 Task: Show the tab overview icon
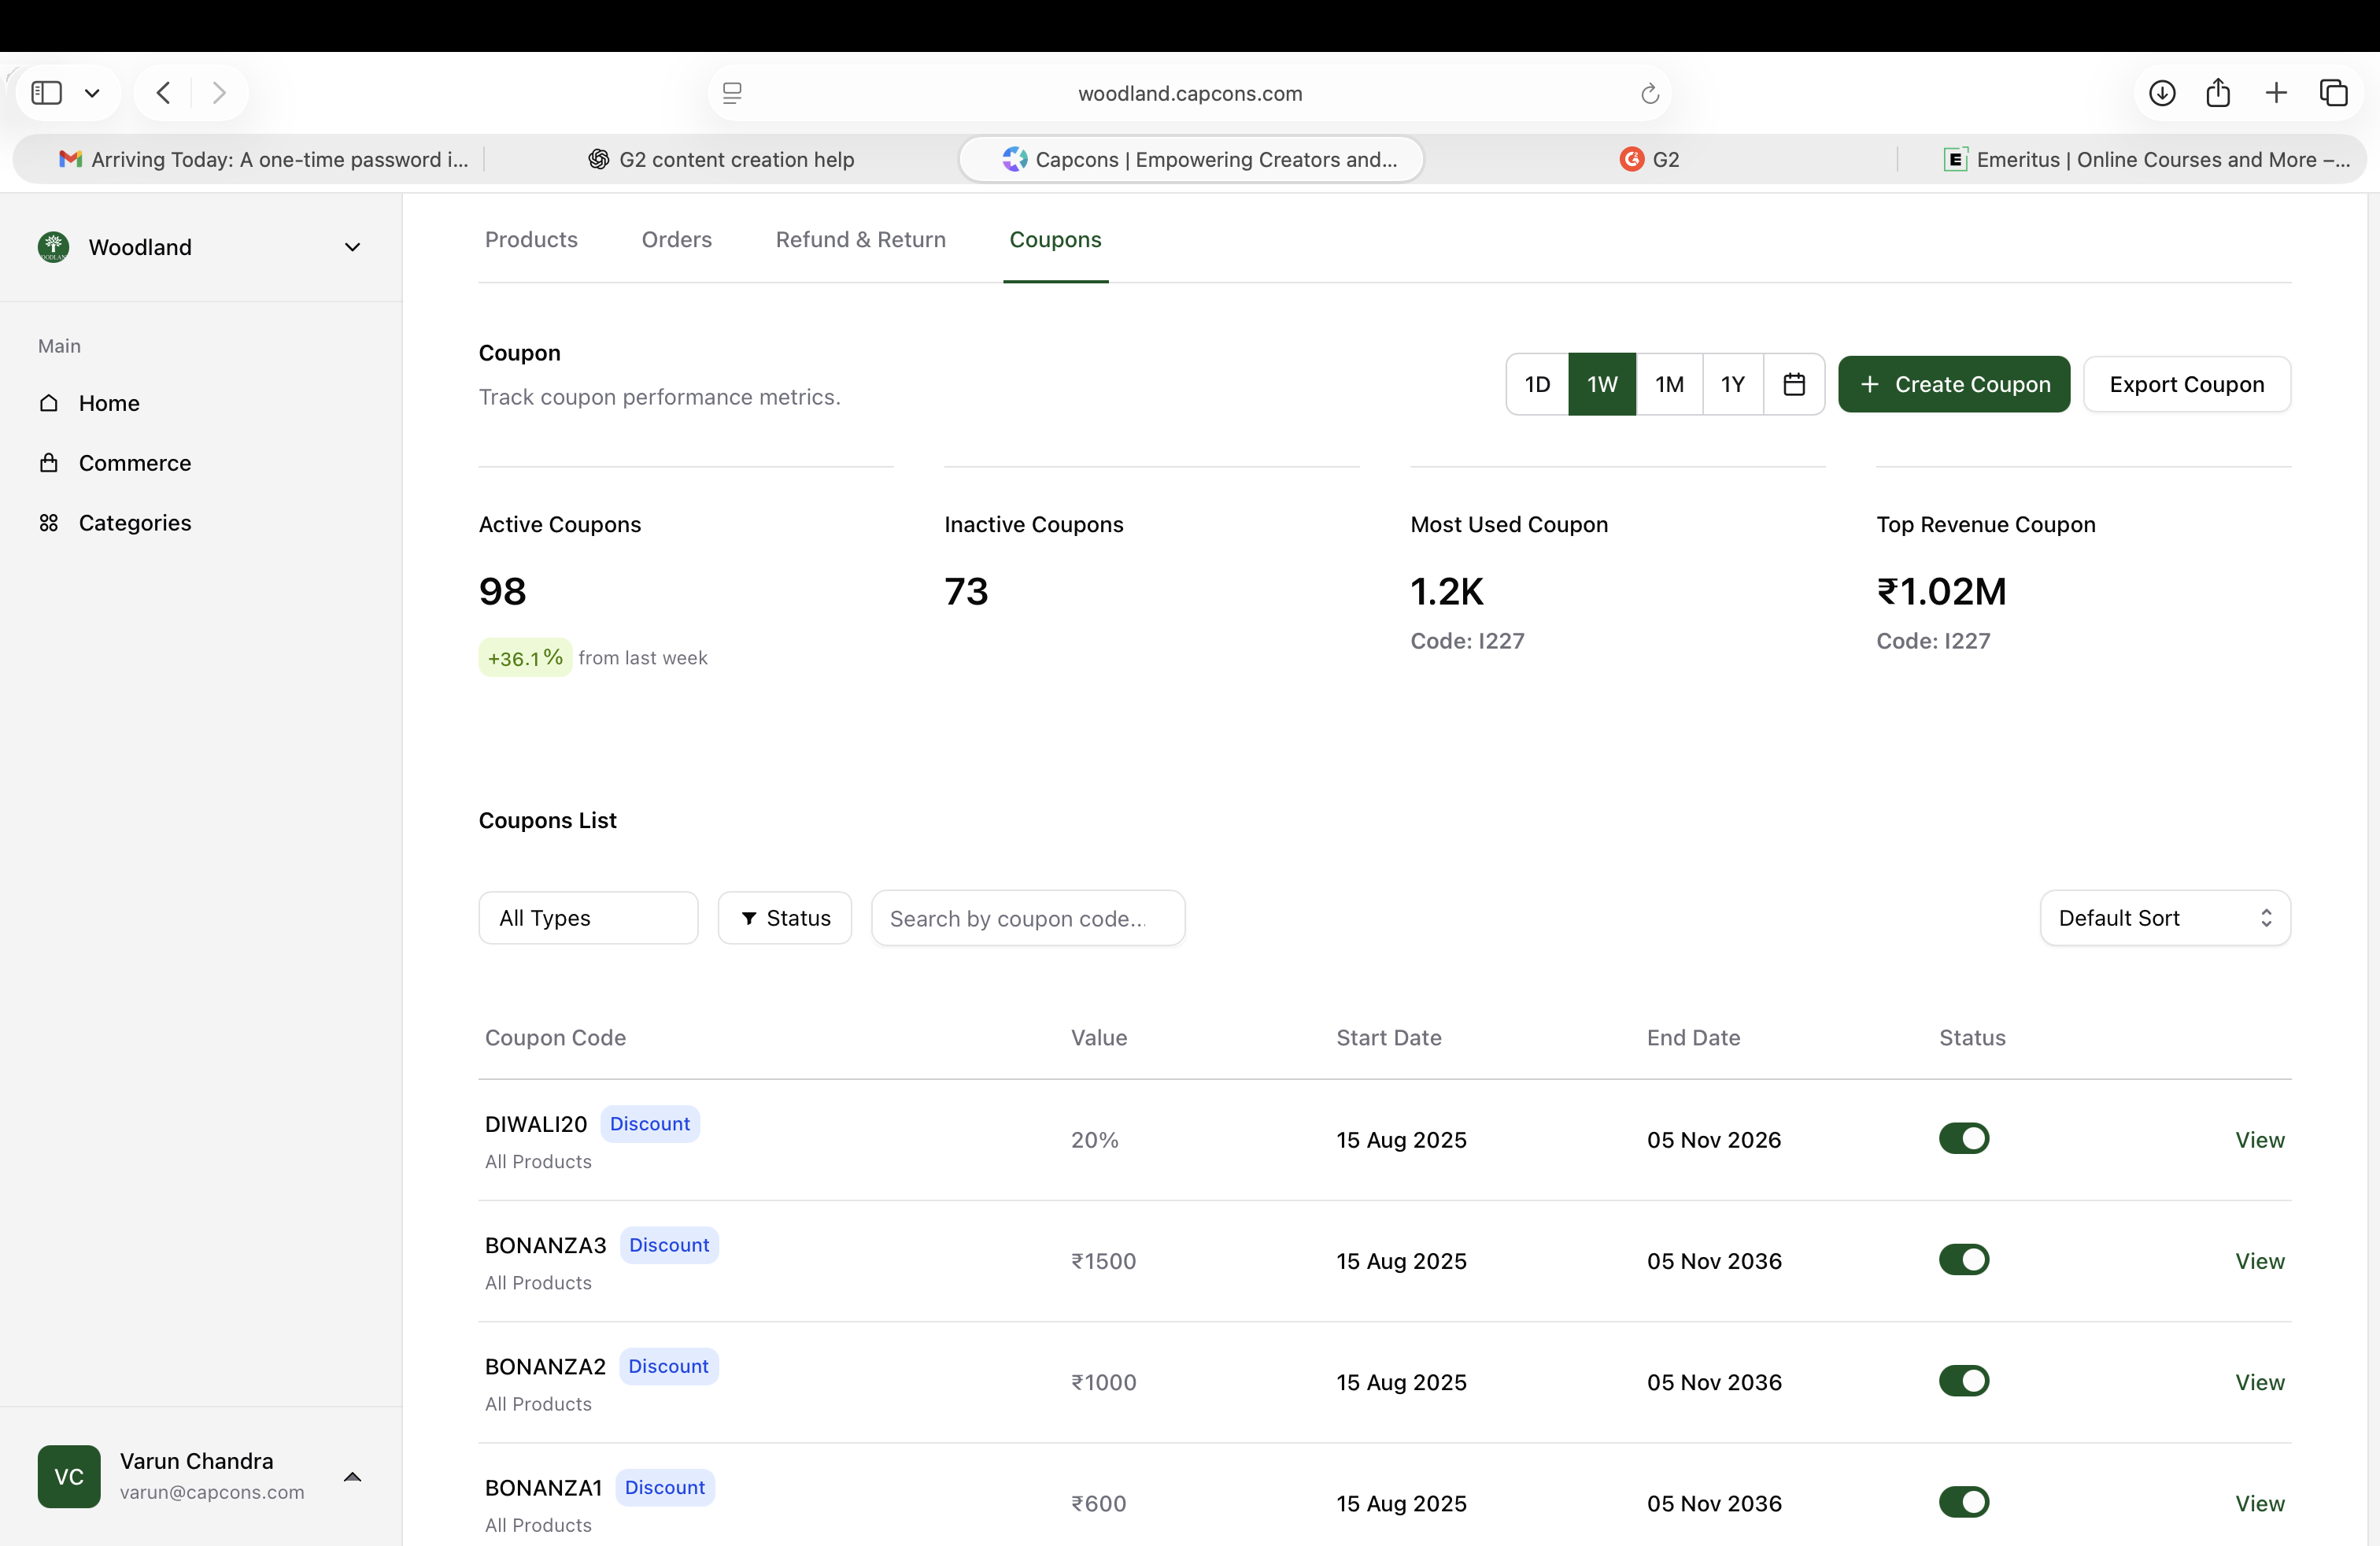pyautogui.click(x=2333, y=93)
